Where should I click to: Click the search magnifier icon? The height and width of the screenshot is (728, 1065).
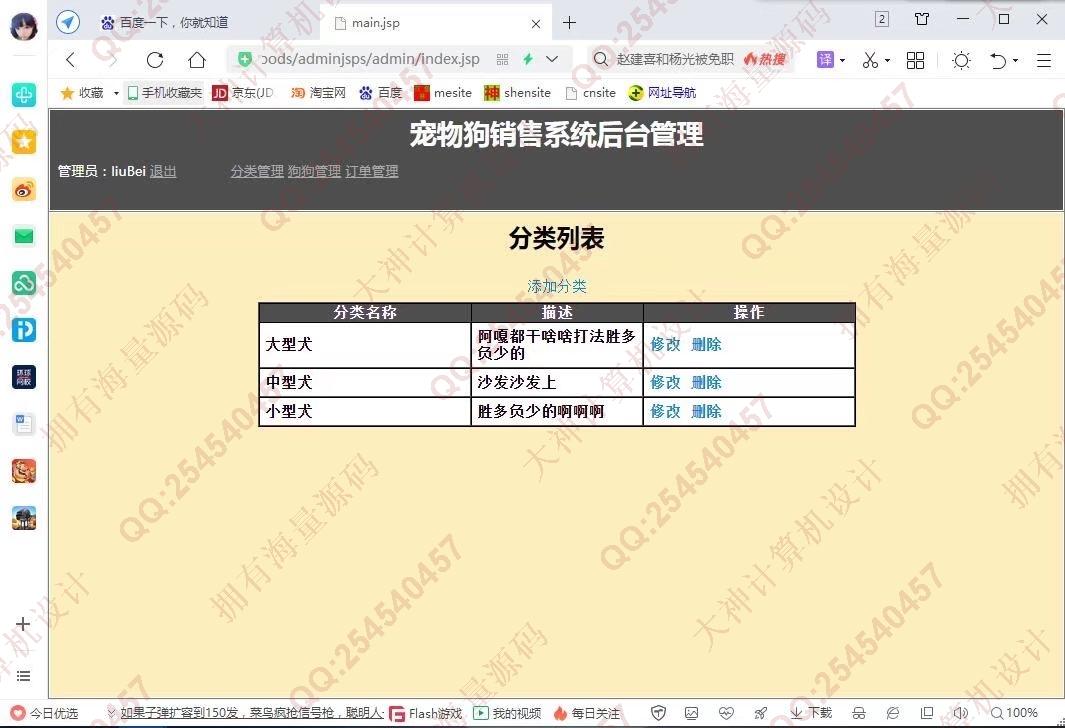[600, 59]
